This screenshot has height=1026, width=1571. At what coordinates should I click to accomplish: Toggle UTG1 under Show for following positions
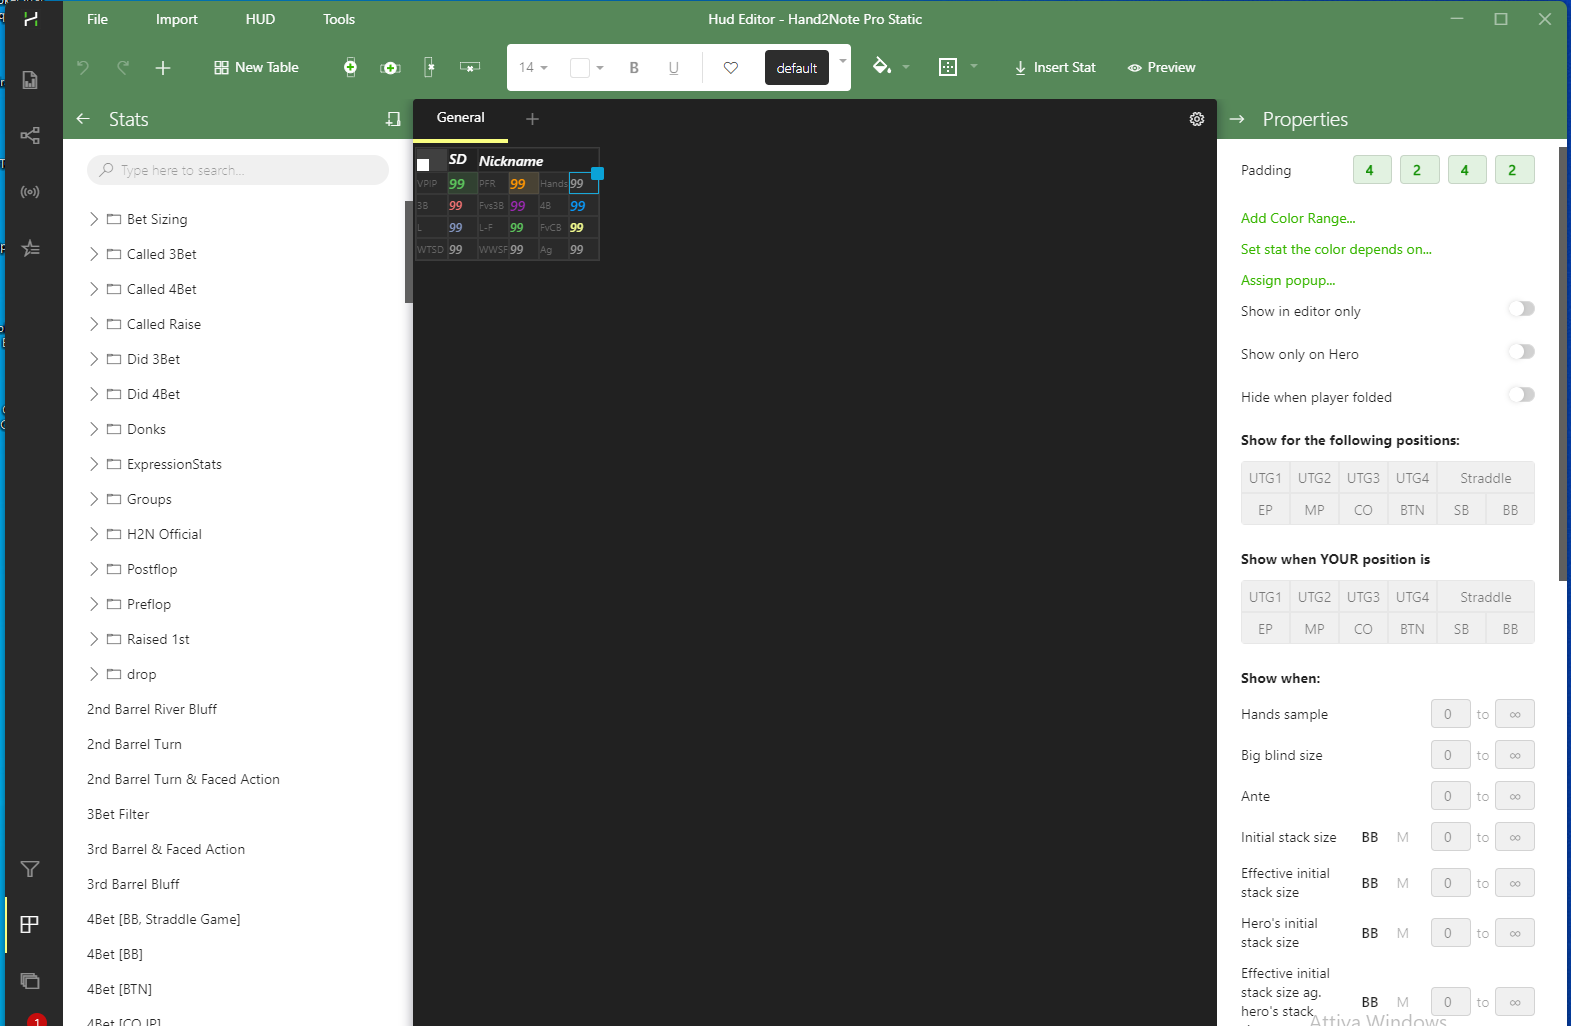pos(1265,478)
